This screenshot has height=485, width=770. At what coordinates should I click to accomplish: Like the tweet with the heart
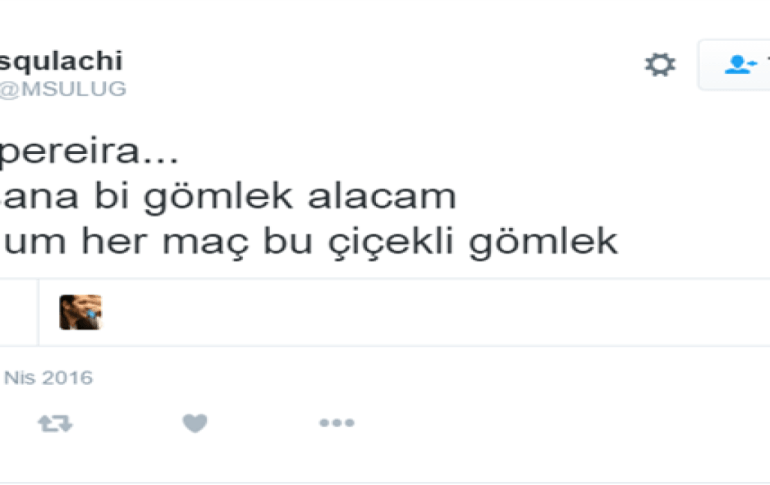pos(195,423)
